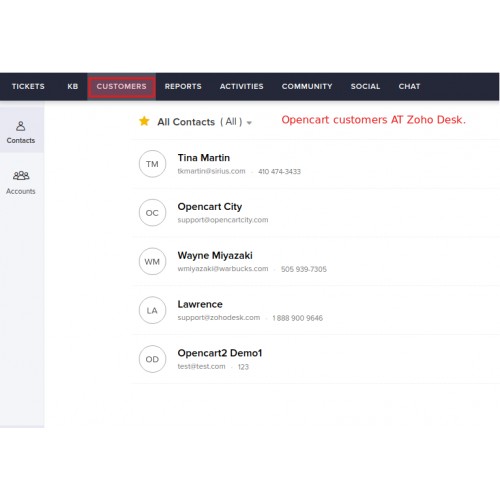
Task: Select the TM avatar for Tina Martin
Action: coord(152,164)
